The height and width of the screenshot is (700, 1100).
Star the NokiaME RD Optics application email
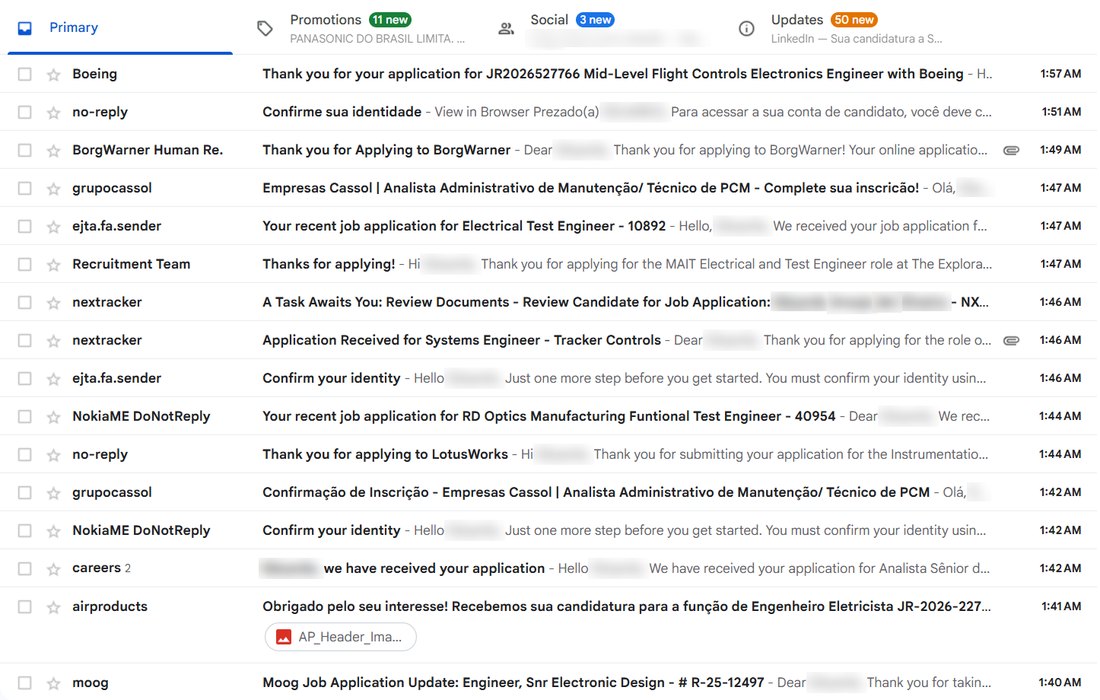tap(53, 417)
